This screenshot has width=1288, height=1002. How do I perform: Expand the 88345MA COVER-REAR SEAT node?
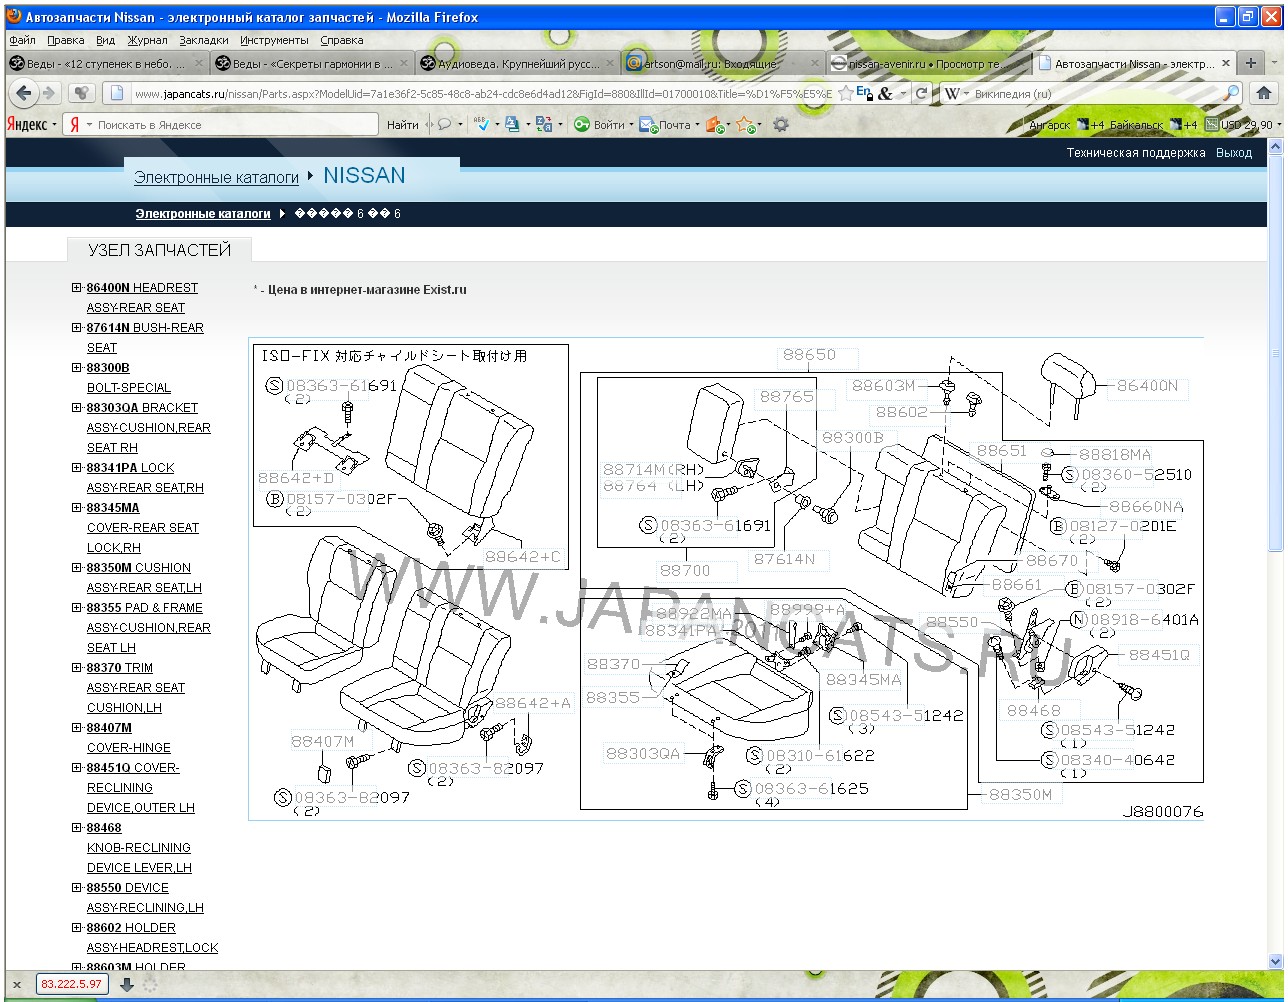[x=77, y=507]
